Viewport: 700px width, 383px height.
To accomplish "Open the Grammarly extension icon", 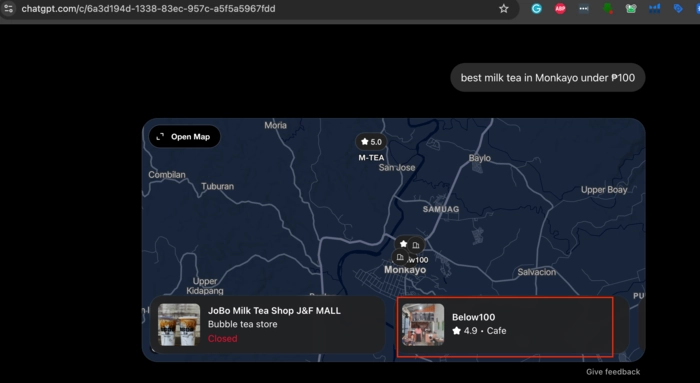I will (536, 8).
